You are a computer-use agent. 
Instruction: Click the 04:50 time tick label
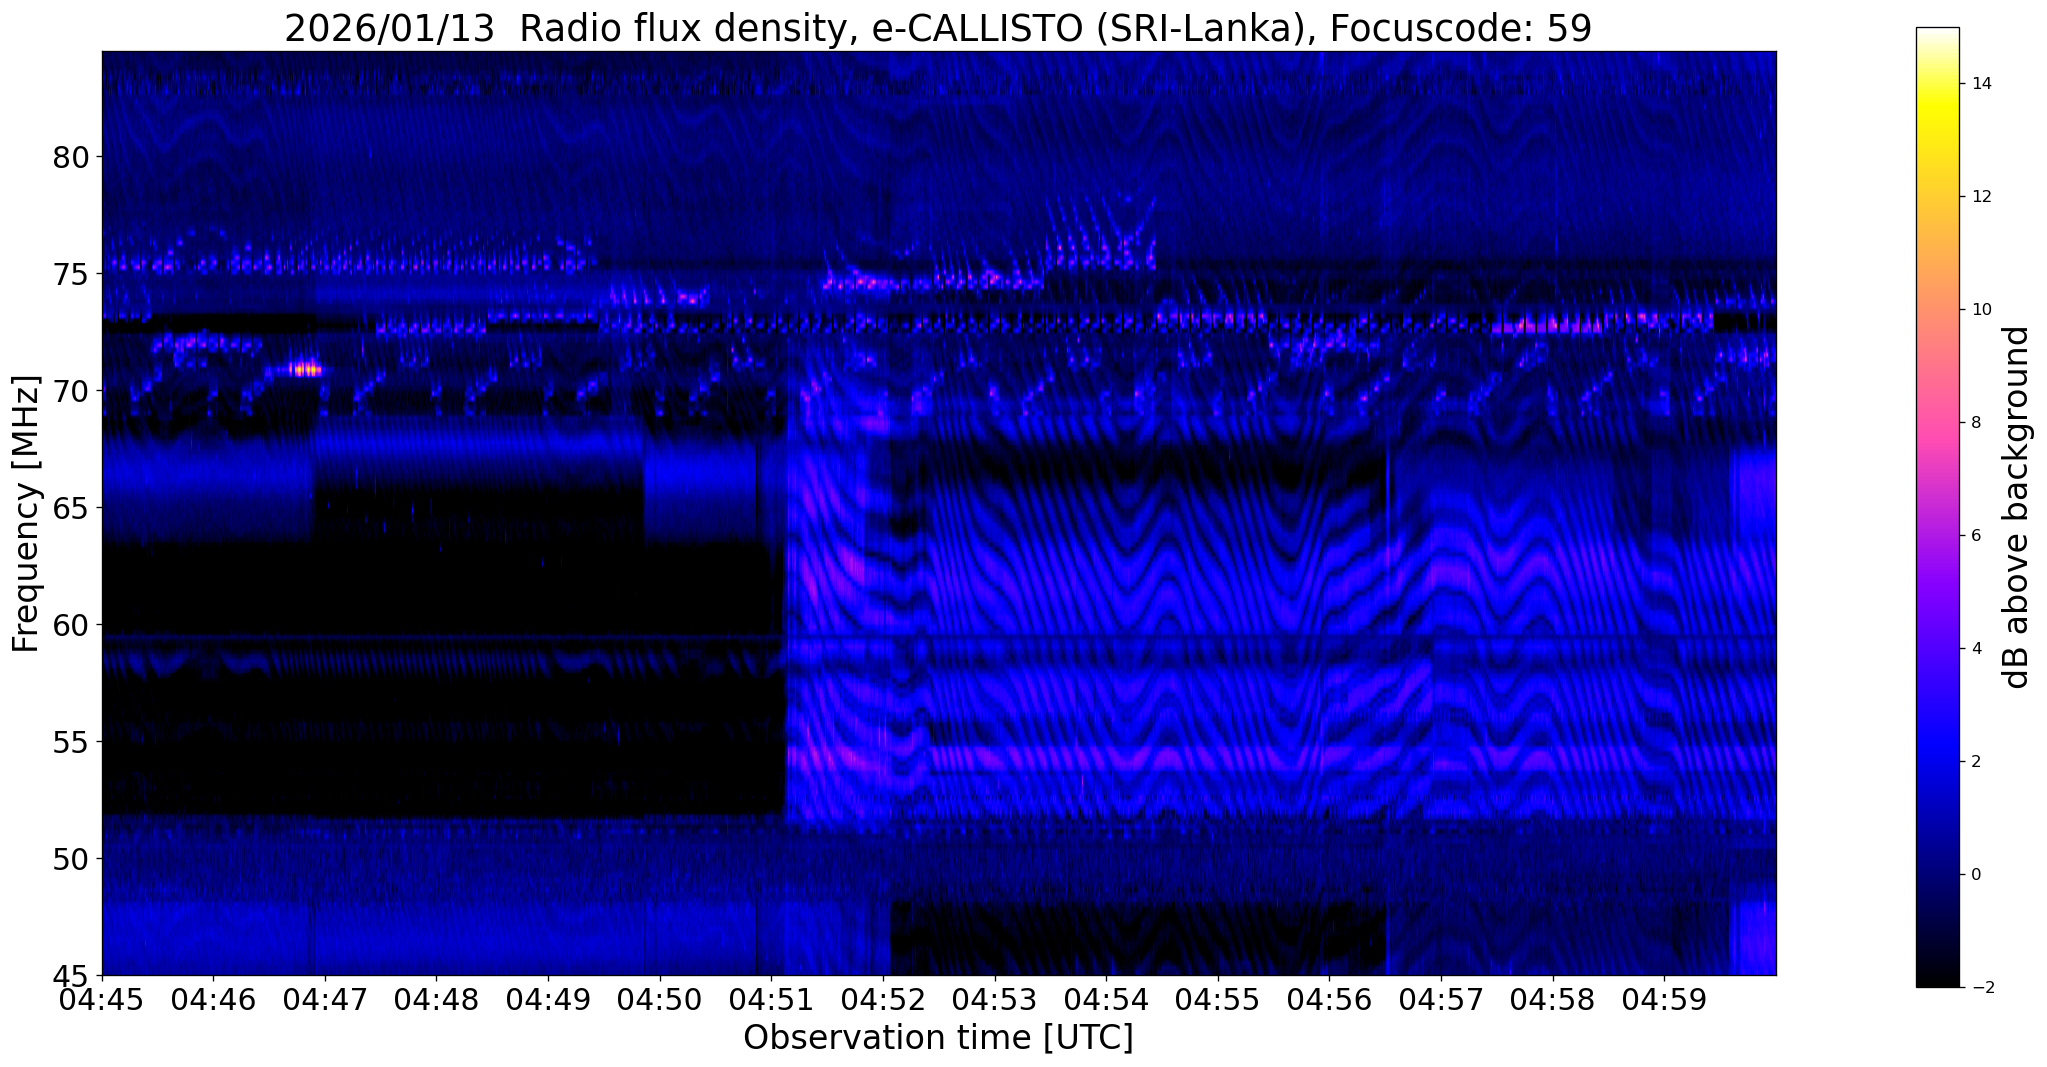(660, 999)
